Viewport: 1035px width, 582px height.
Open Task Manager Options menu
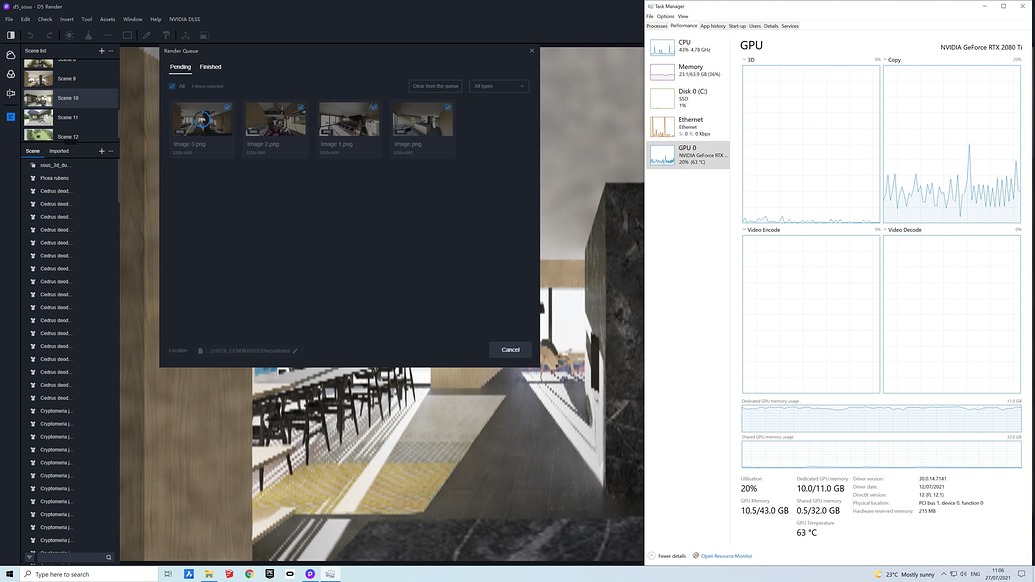click(665, 16)
